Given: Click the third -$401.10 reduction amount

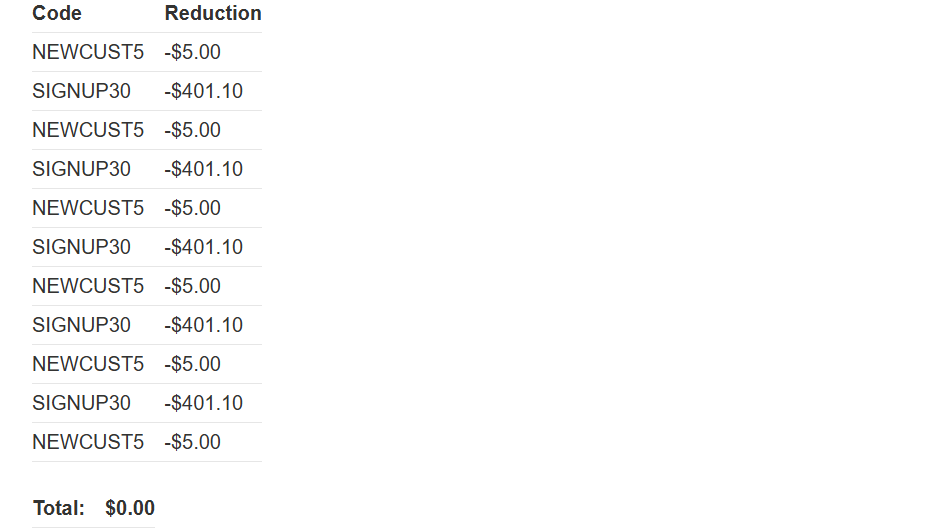Looking at the screenshot, I should [x=204, y=247].
